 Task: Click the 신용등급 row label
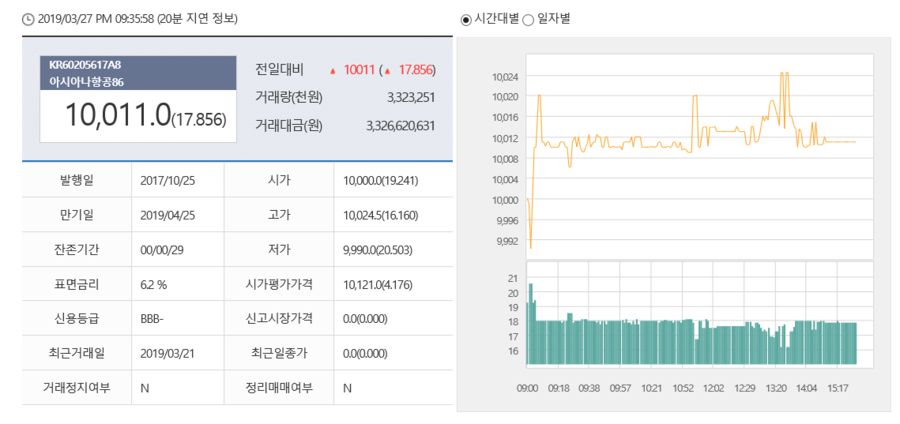click(x=76, y=318)
